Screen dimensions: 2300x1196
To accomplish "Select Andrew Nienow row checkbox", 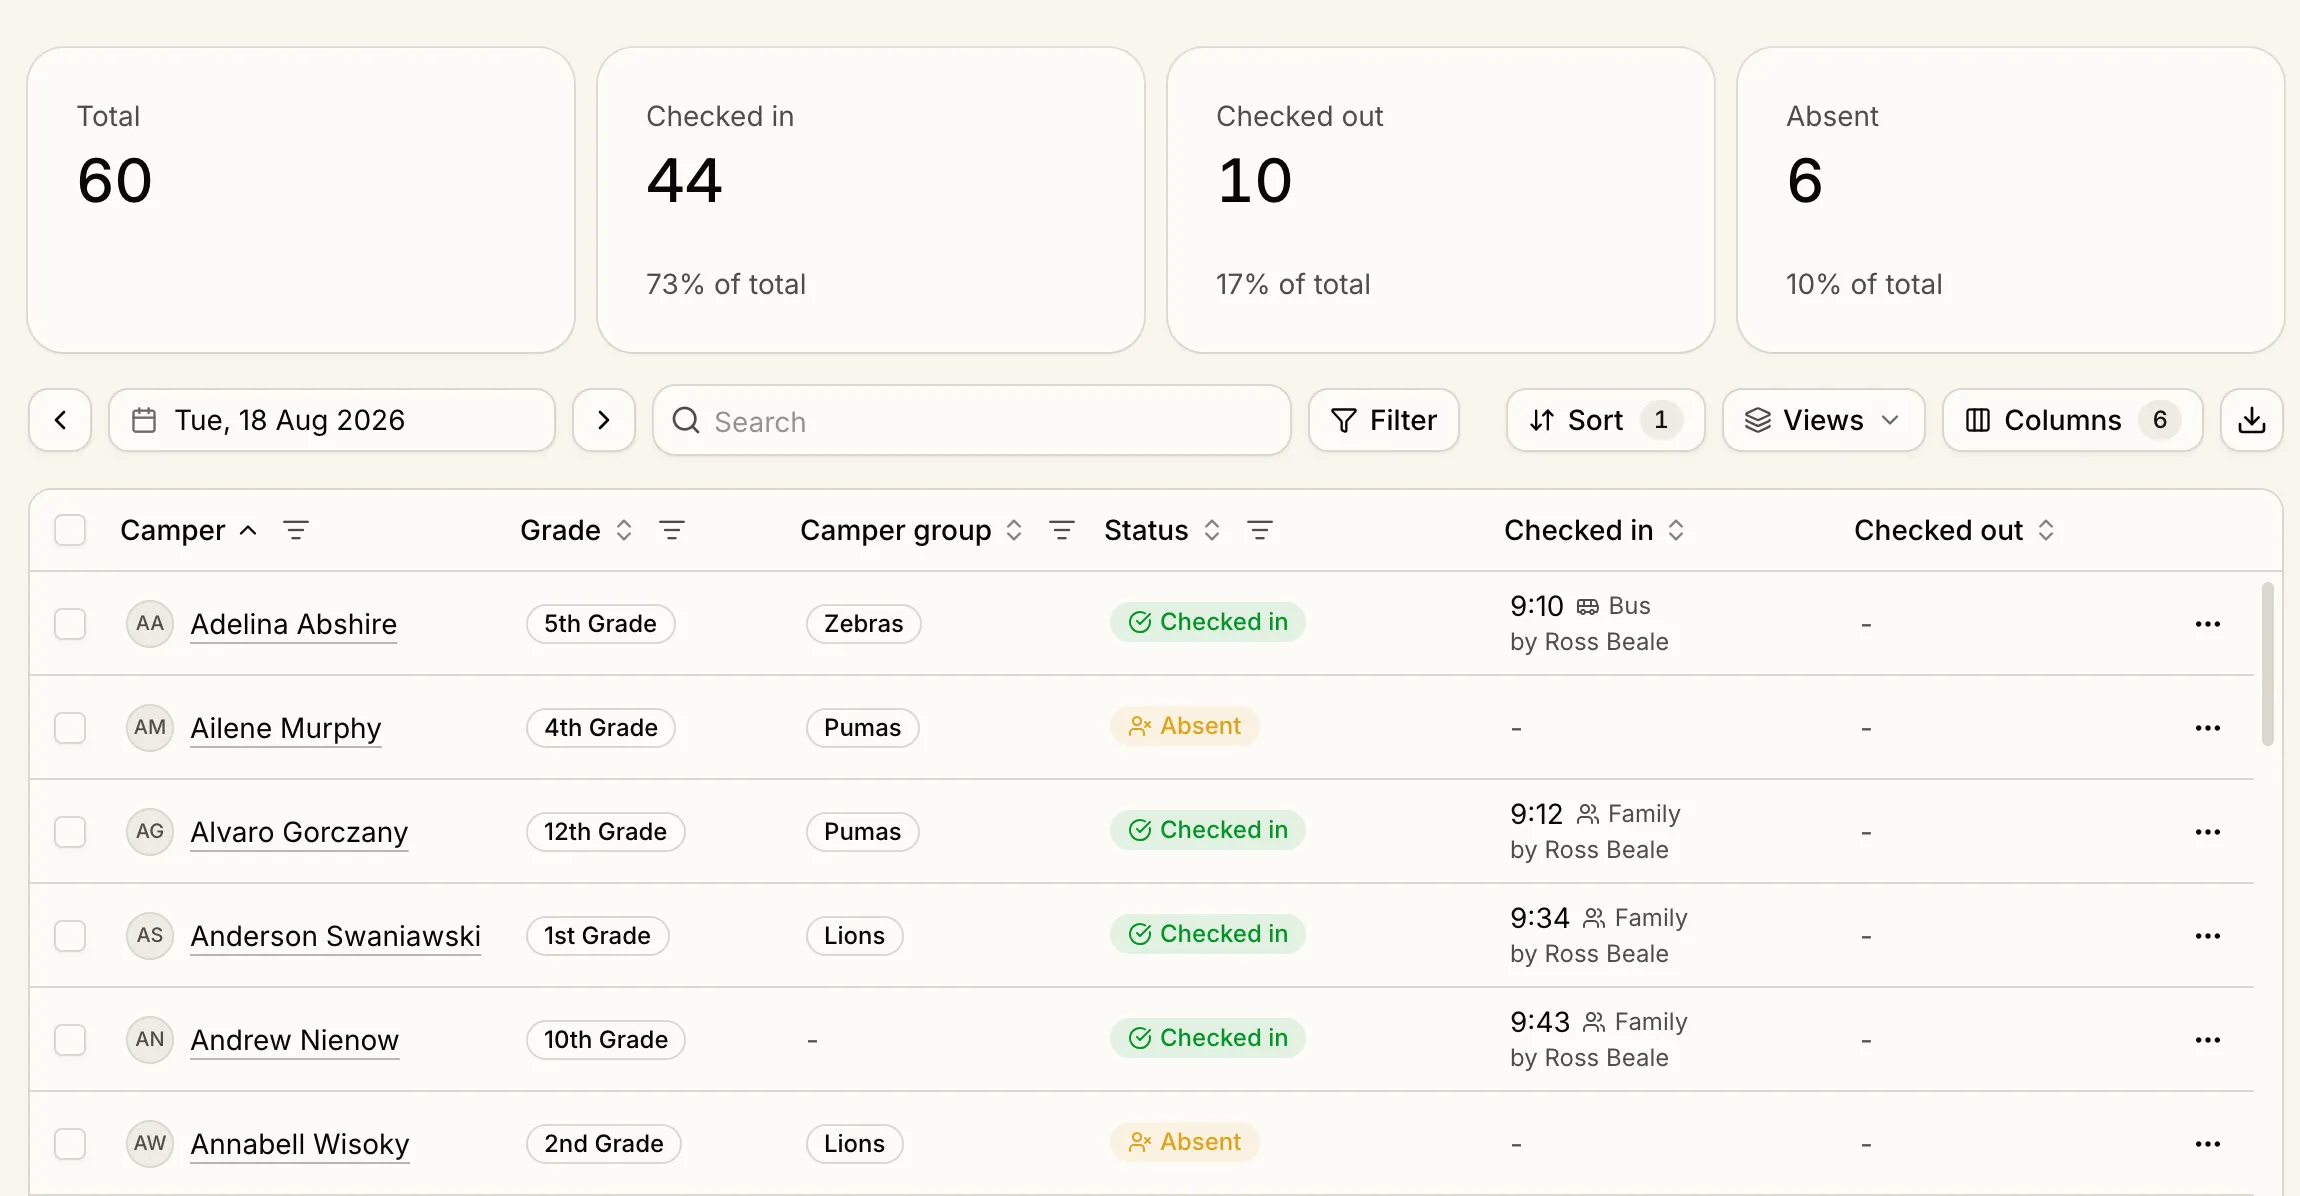I will pyautogui.click(x=70, y=1040).
